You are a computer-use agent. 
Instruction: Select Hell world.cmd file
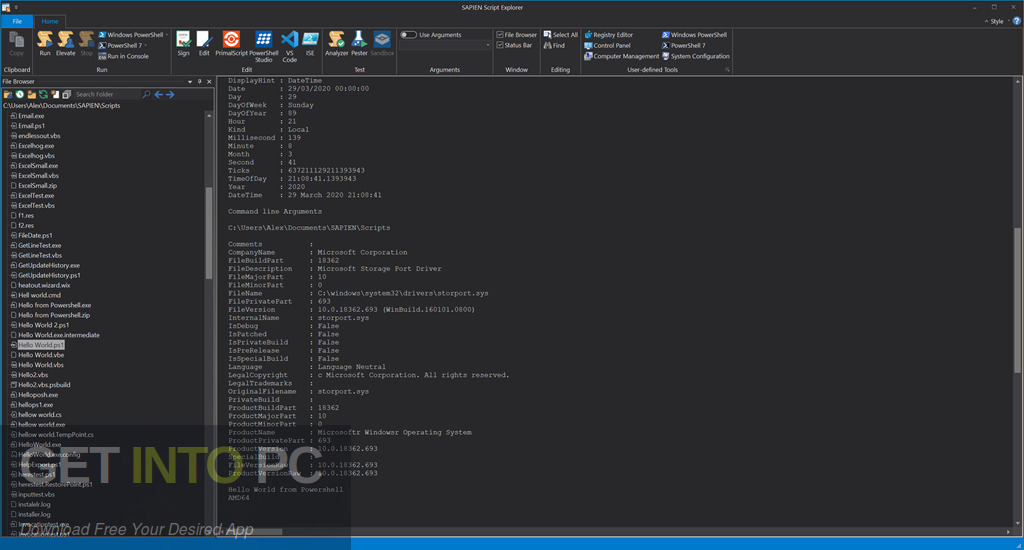[39, 295]
